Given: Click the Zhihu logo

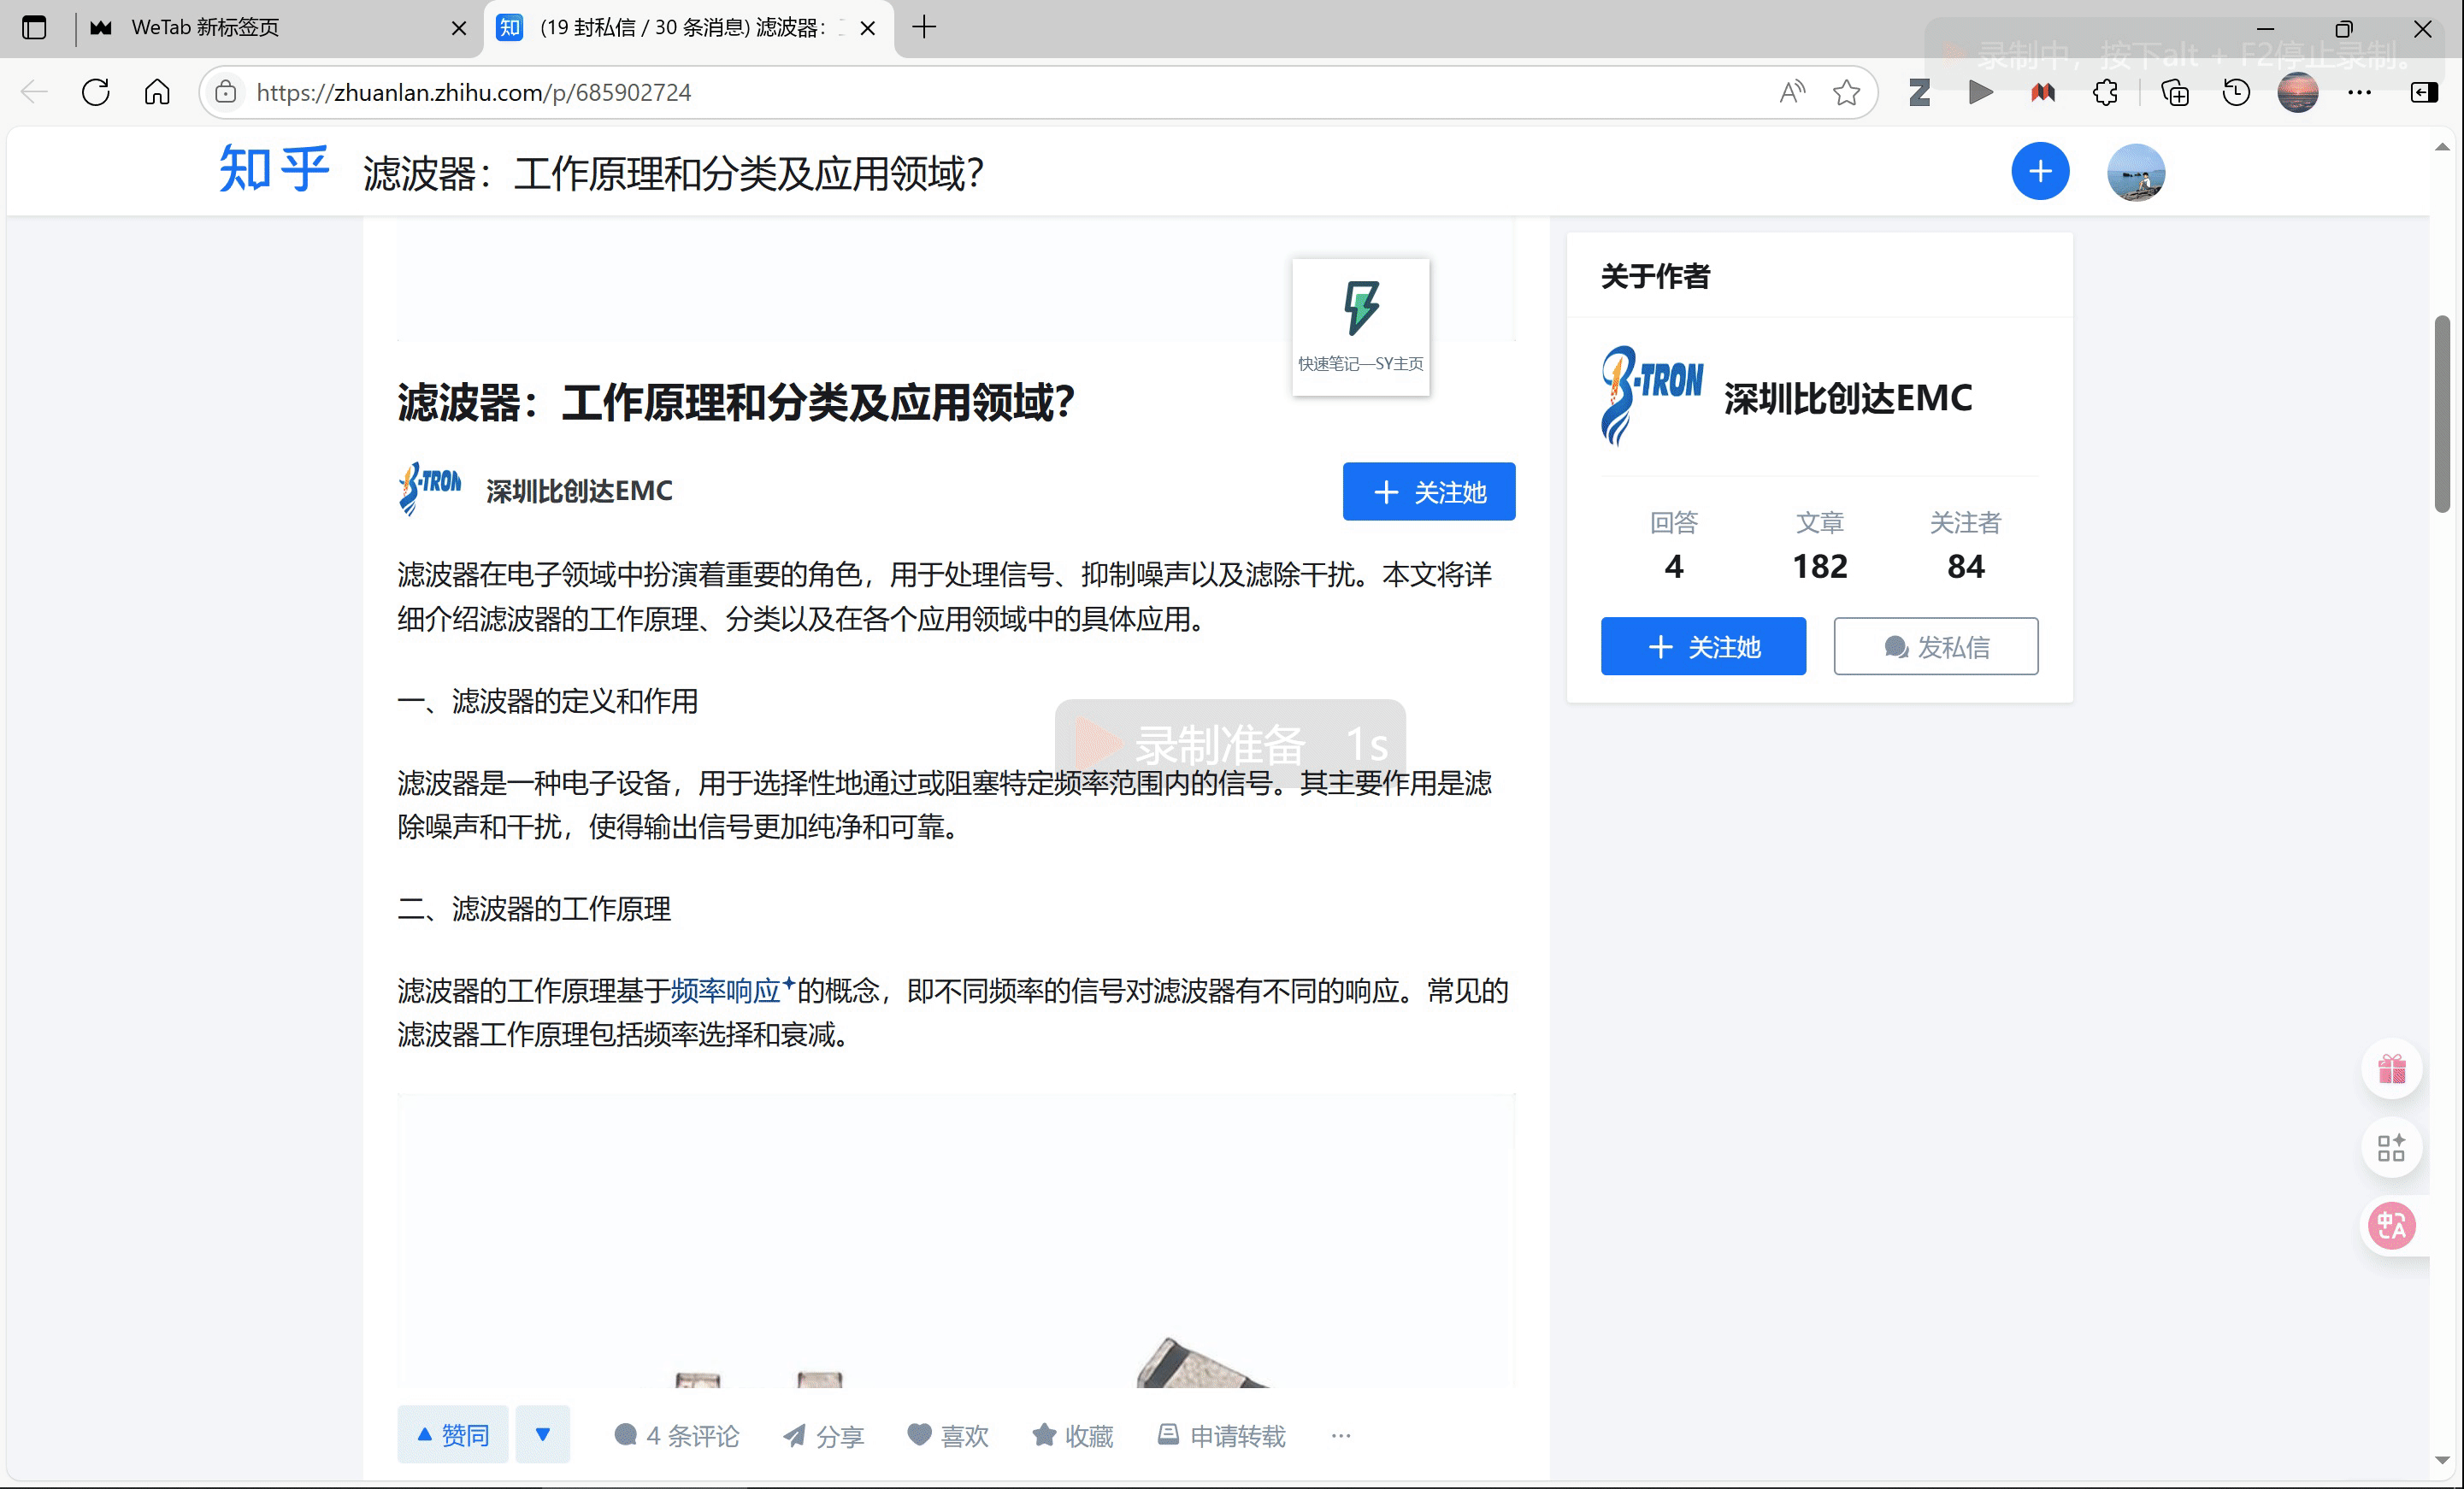Looking at the screenshot, I should 273,170.
